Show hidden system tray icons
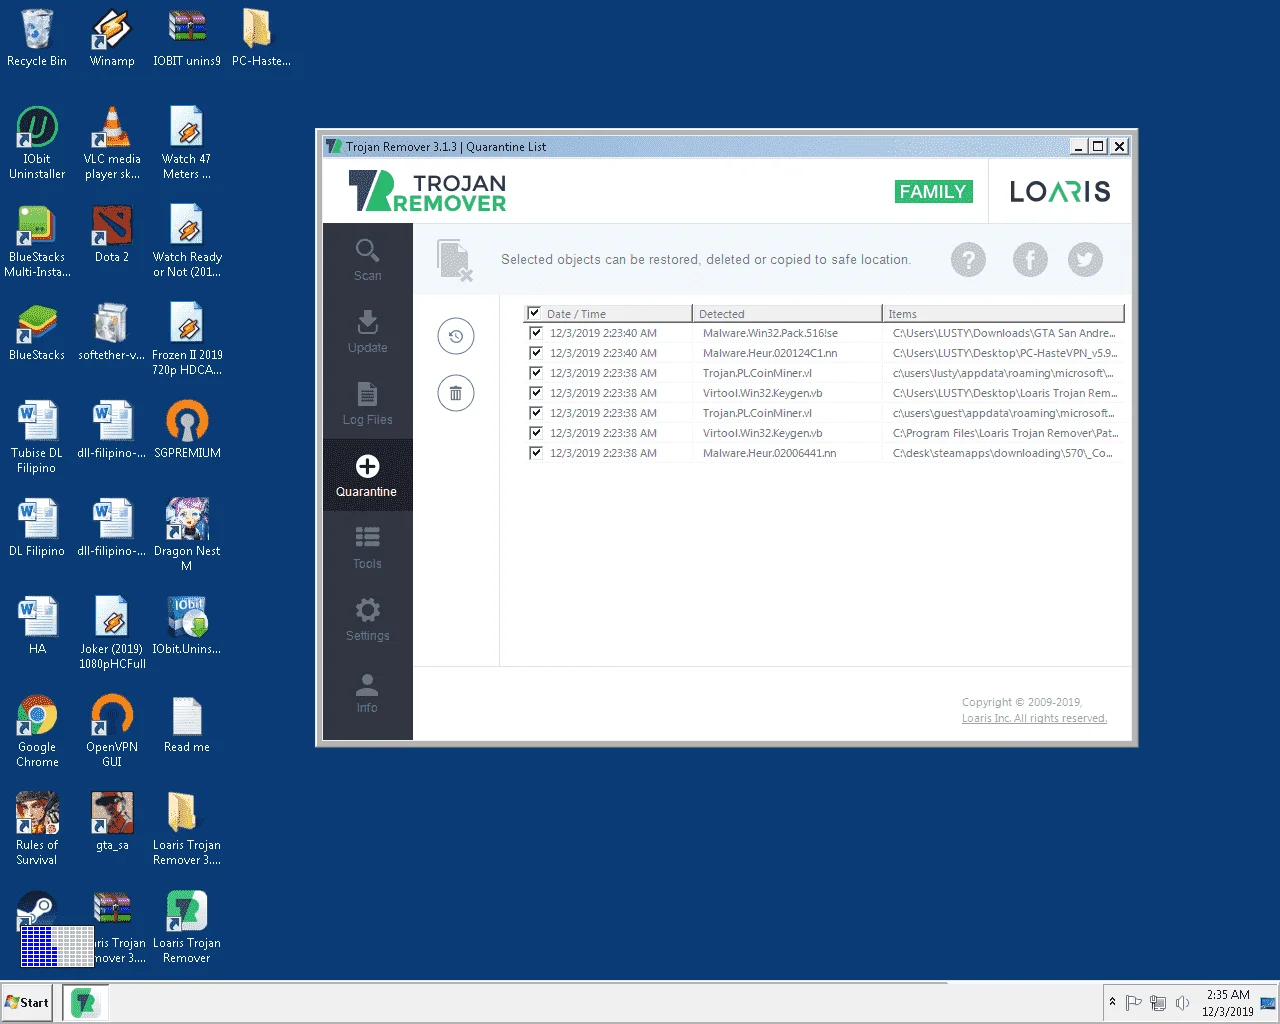Image resolution: width=1280 pixels, height=1024 pixels. (x=1112, y=1002)
